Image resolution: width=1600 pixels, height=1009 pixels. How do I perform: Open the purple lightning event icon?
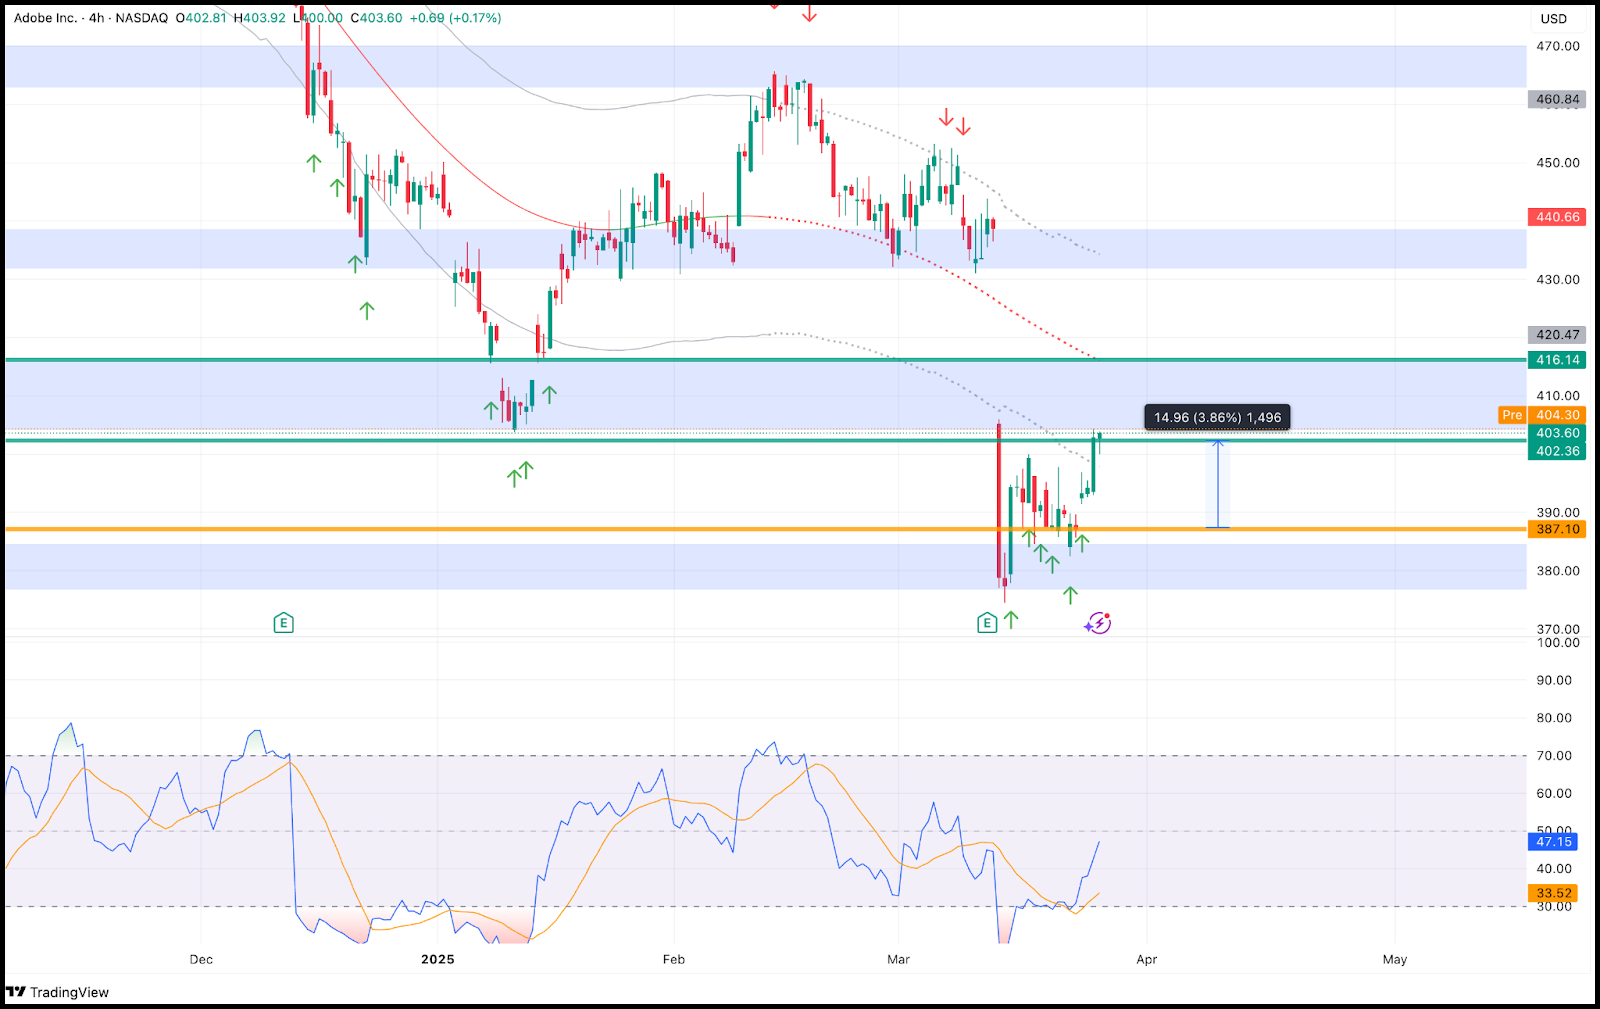tap(1098, 623)
